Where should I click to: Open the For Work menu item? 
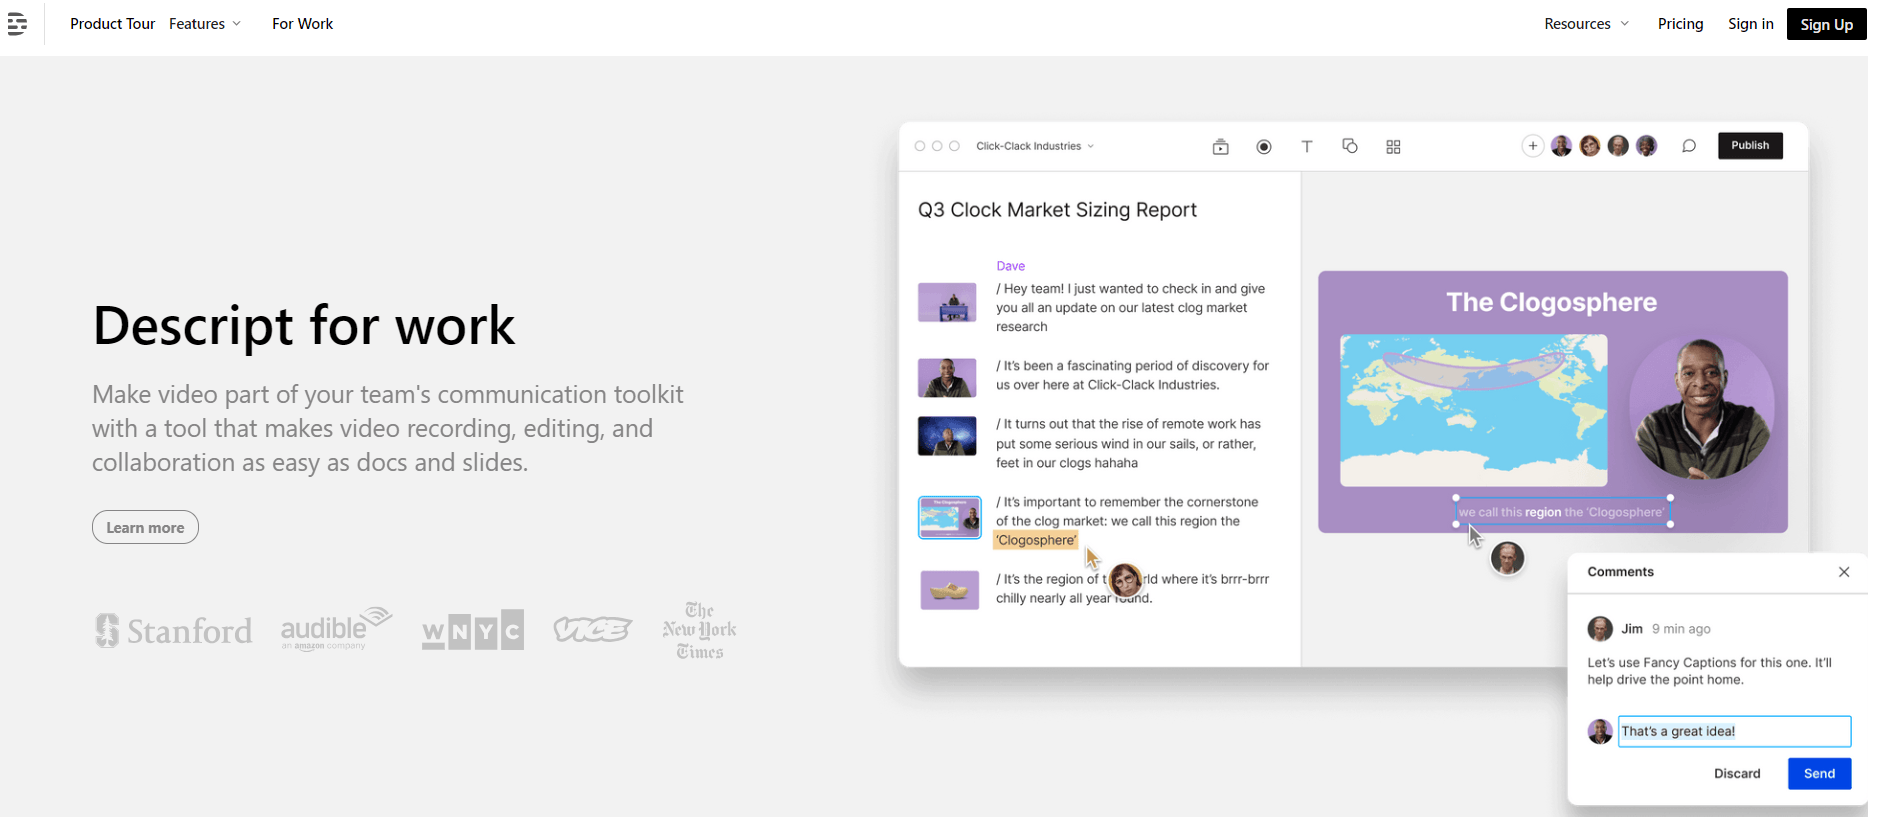tap(302, 24)
